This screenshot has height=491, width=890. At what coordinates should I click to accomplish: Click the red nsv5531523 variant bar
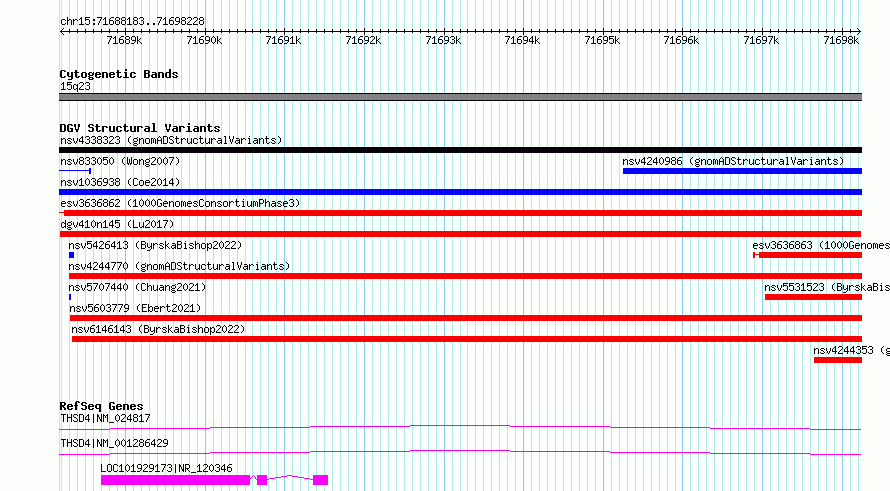(x=813, y=297)
